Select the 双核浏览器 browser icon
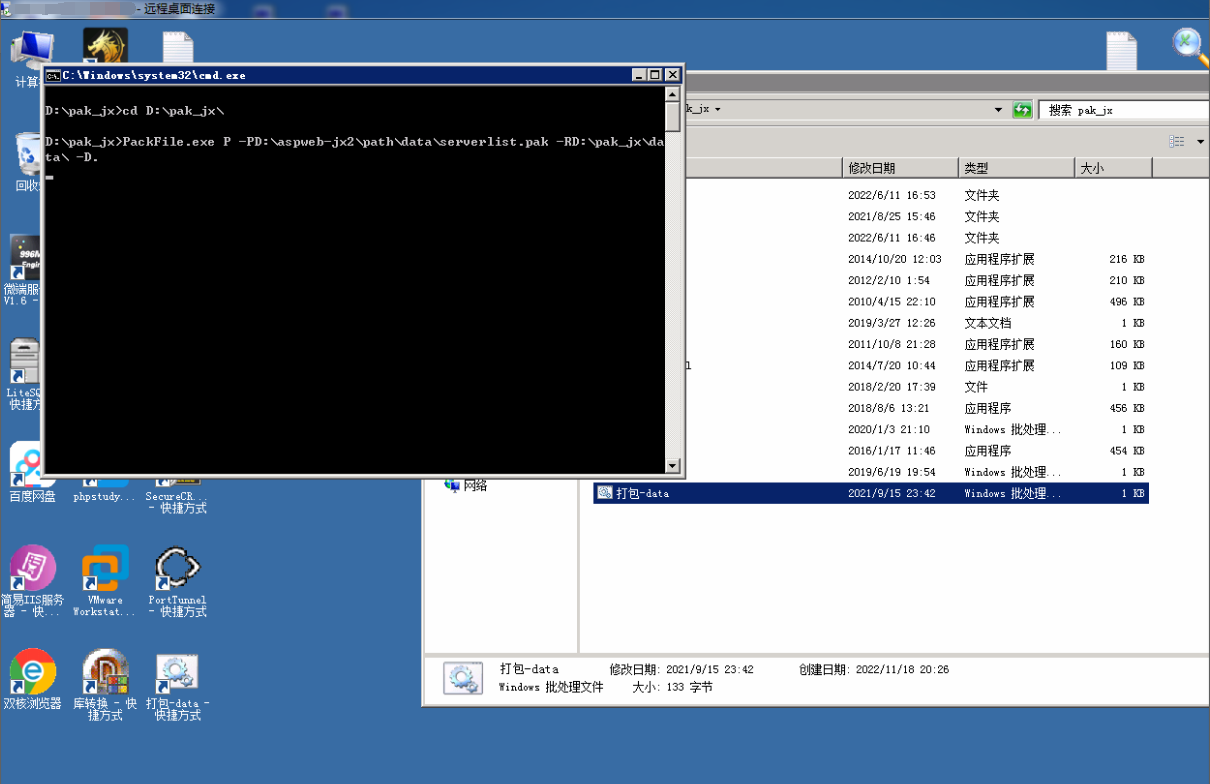The image size is (1210, 784). [32, 673]
